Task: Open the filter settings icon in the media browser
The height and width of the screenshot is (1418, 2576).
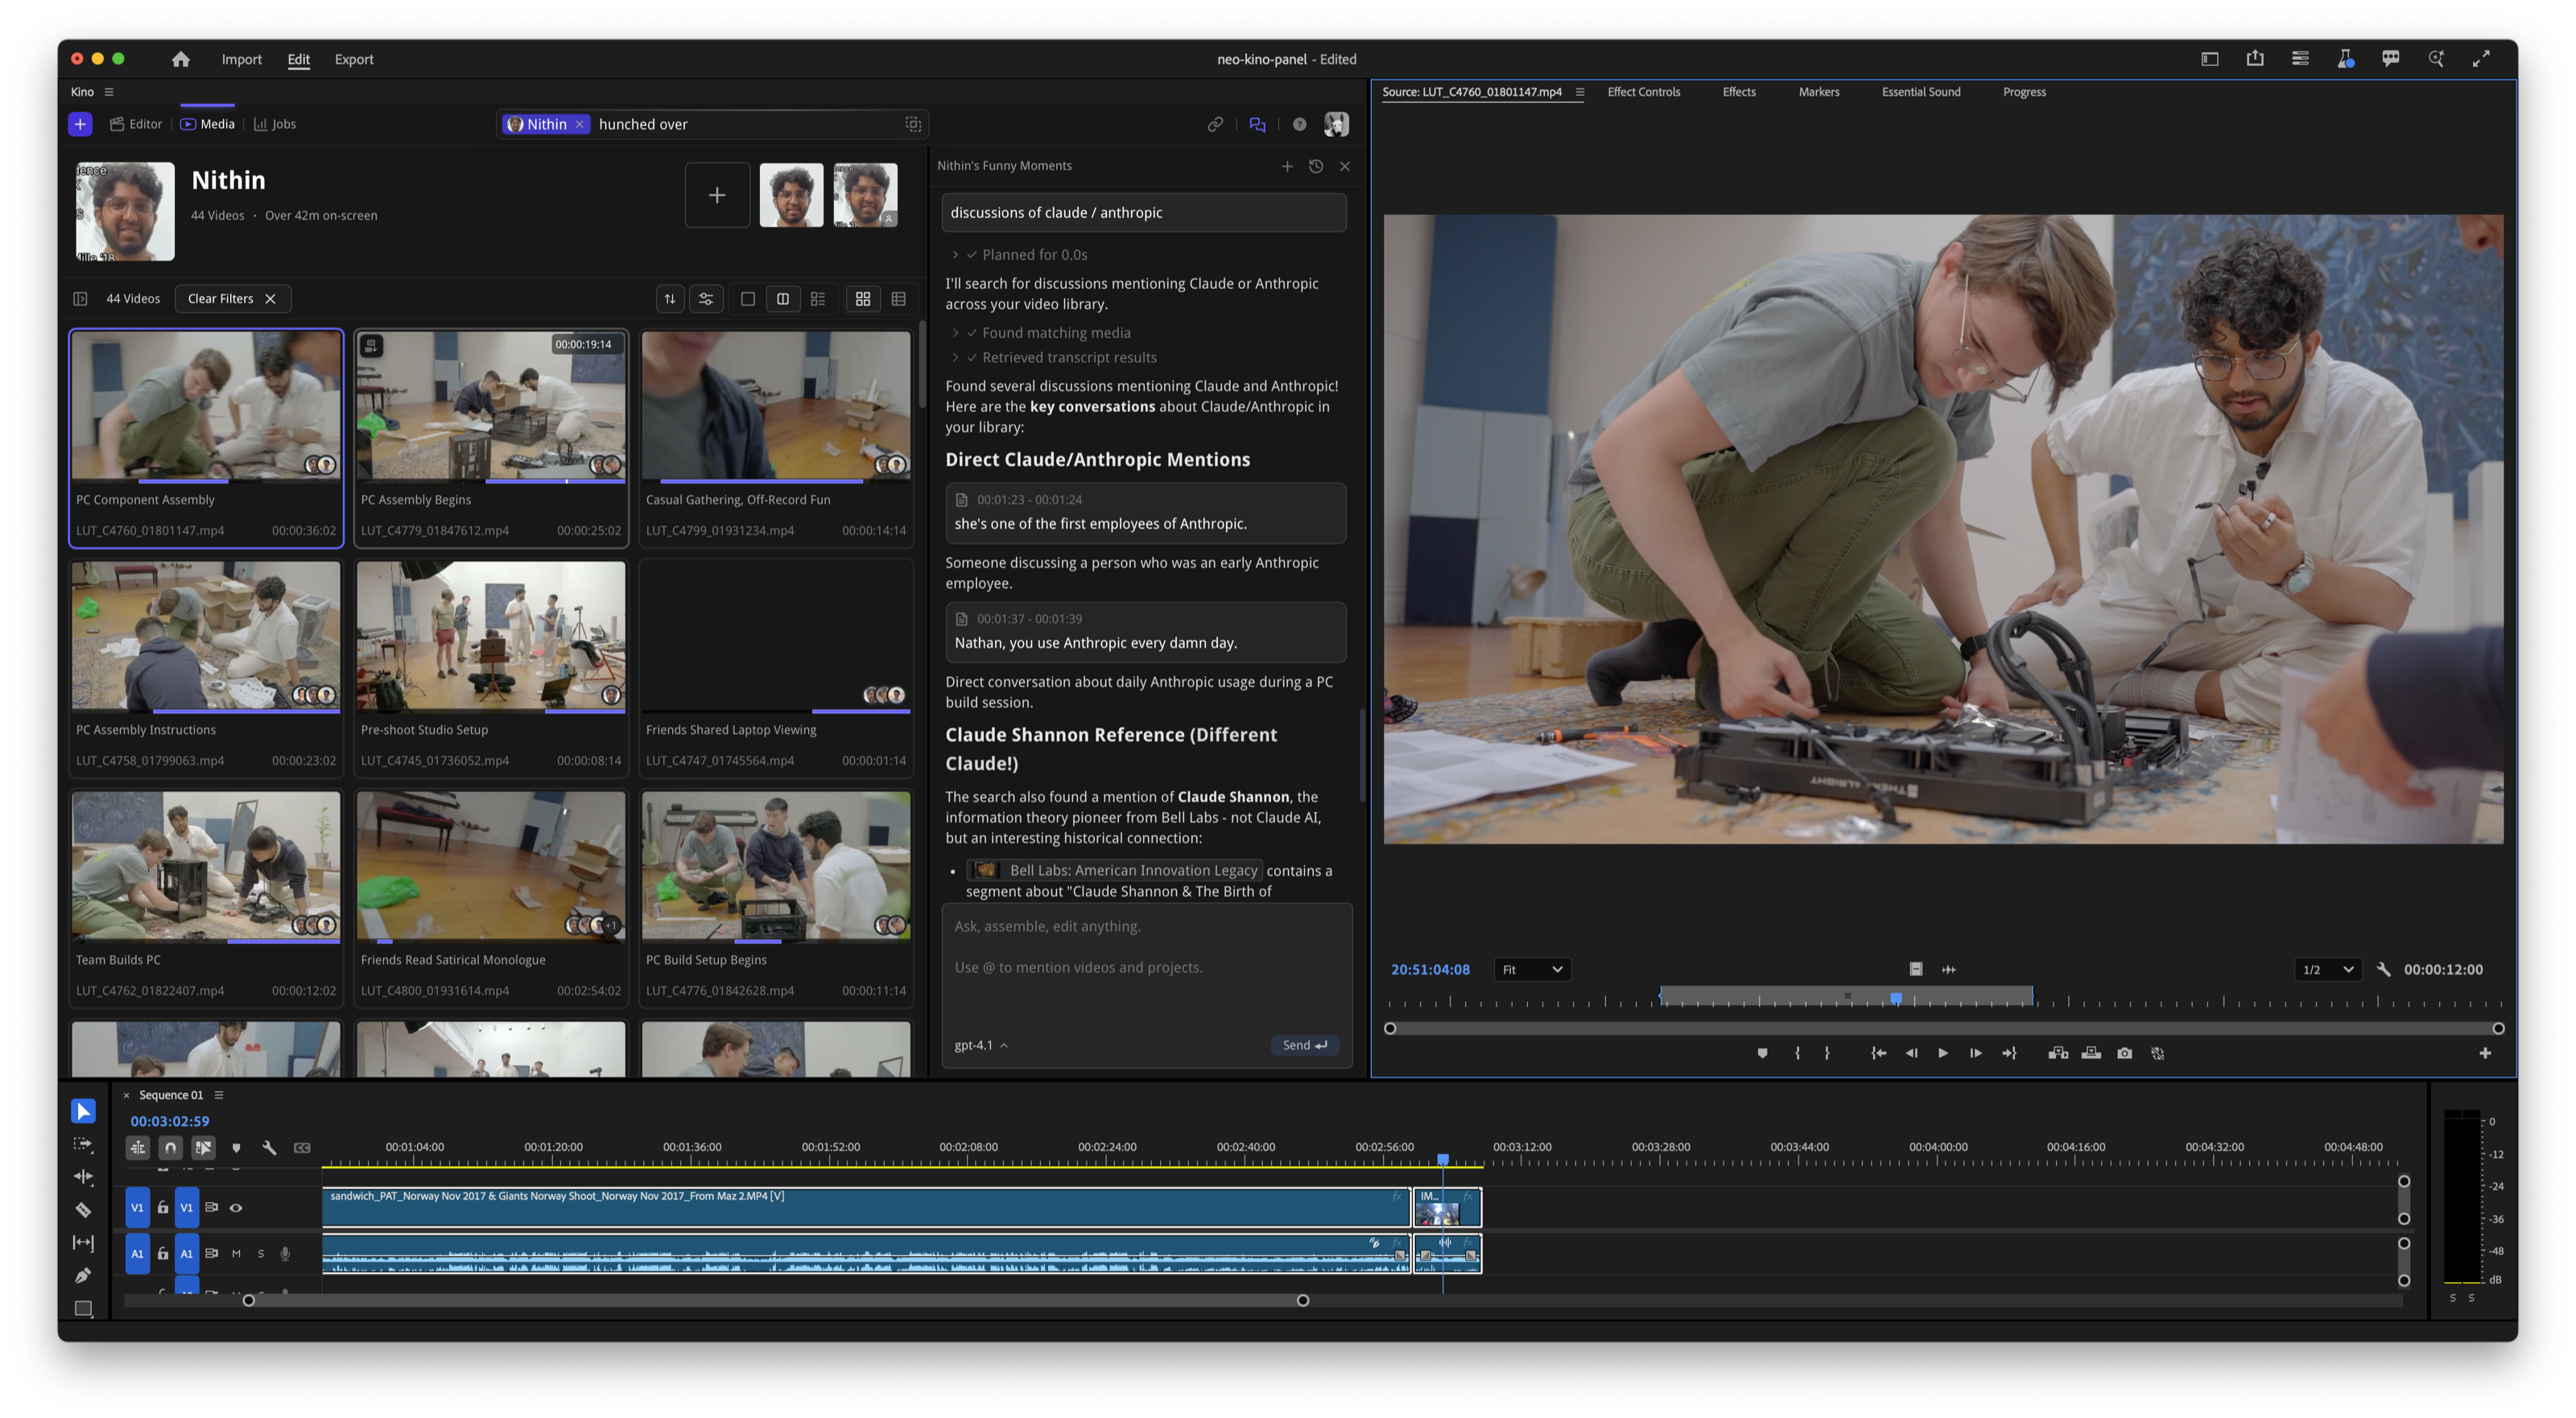Action: click(x=706, y=298)
